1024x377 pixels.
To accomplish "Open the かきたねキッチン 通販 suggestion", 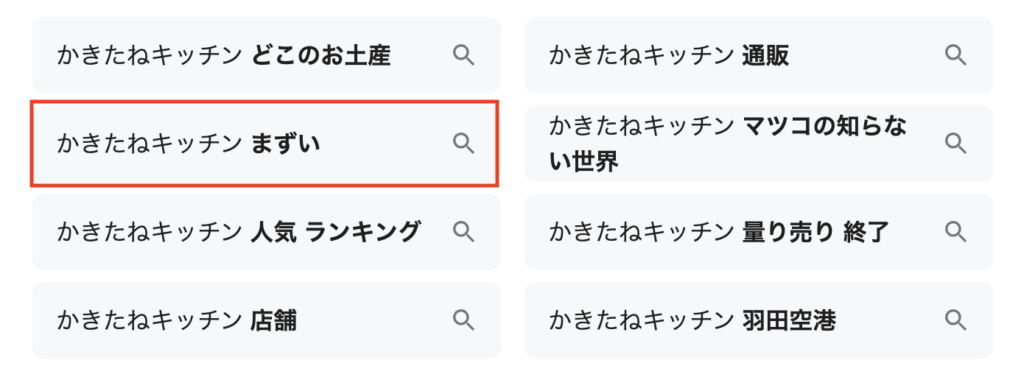I will (759, 56).
